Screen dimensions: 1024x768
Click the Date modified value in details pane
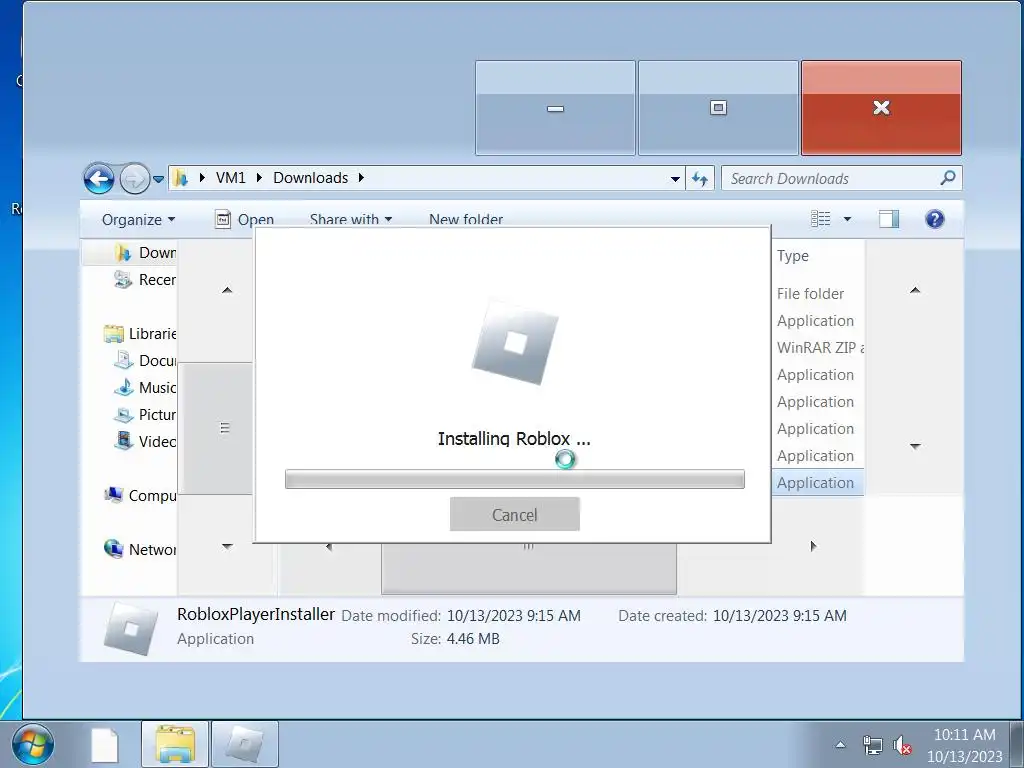coord(514,616)
